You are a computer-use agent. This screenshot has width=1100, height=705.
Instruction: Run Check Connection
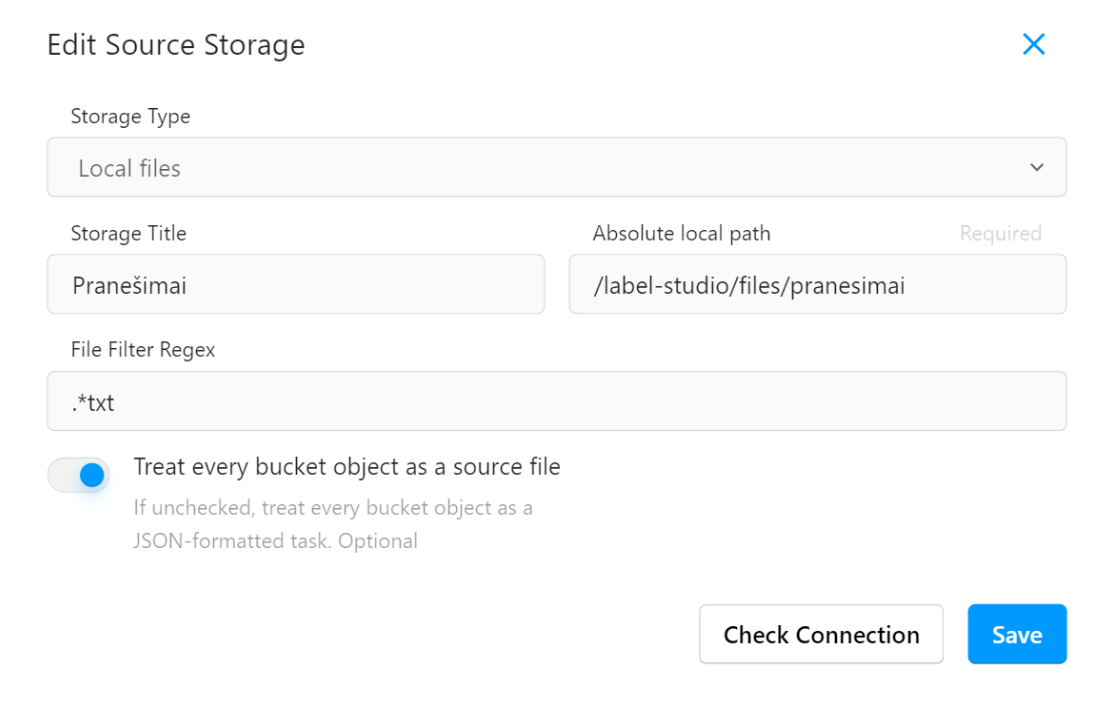point(821,634)
